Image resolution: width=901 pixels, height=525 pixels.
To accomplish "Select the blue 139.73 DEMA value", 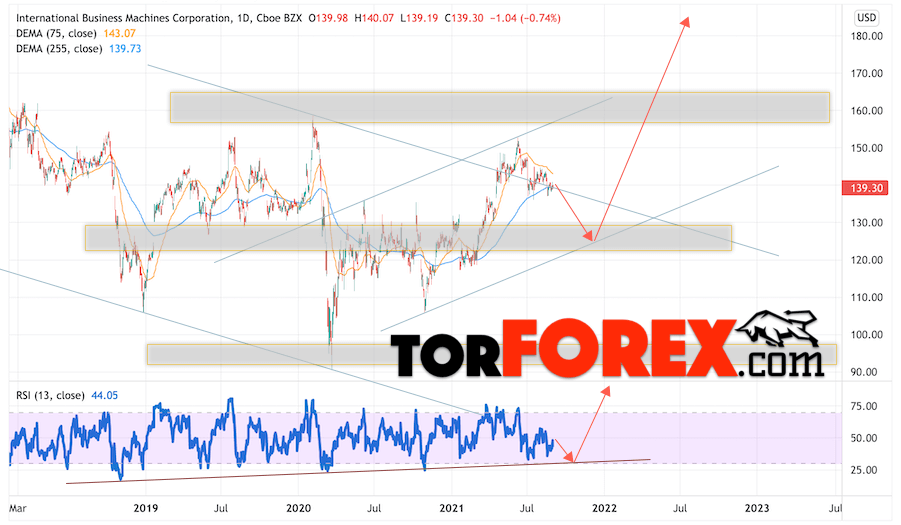I will coord(125,49).
